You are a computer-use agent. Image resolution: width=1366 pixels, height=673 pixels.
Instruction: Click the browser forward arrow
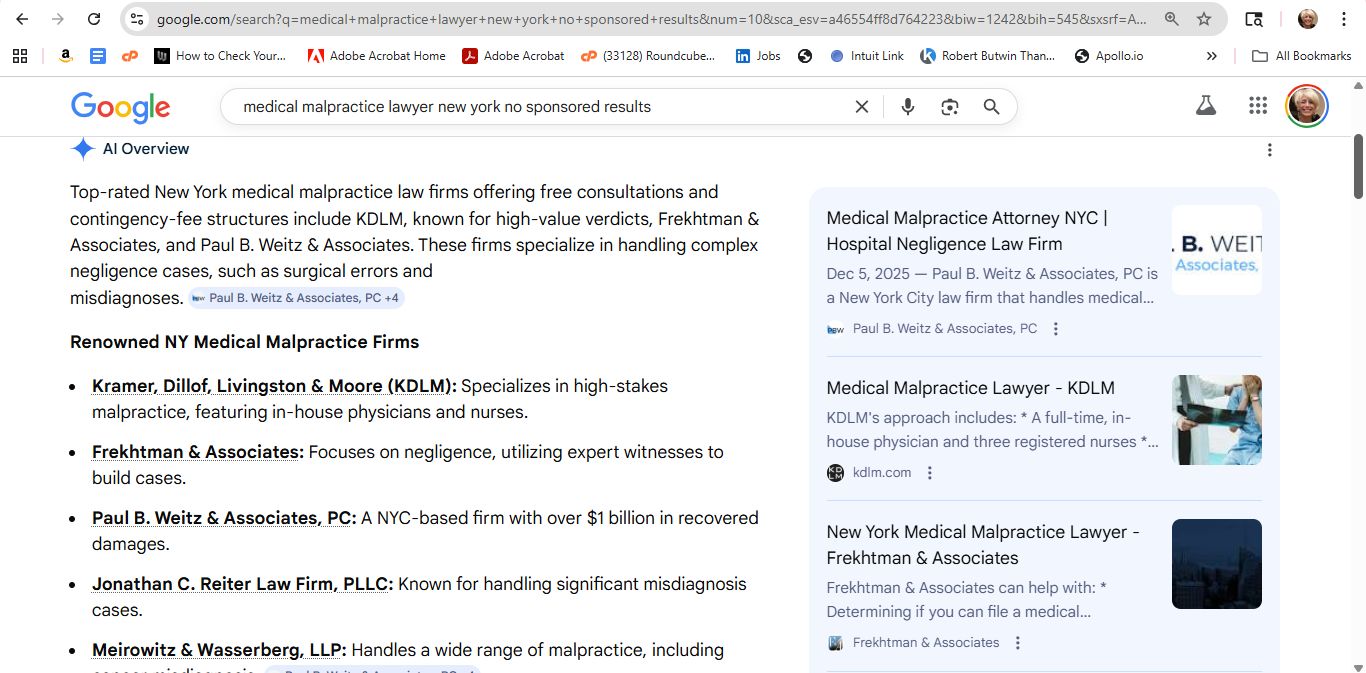(58, 19)
